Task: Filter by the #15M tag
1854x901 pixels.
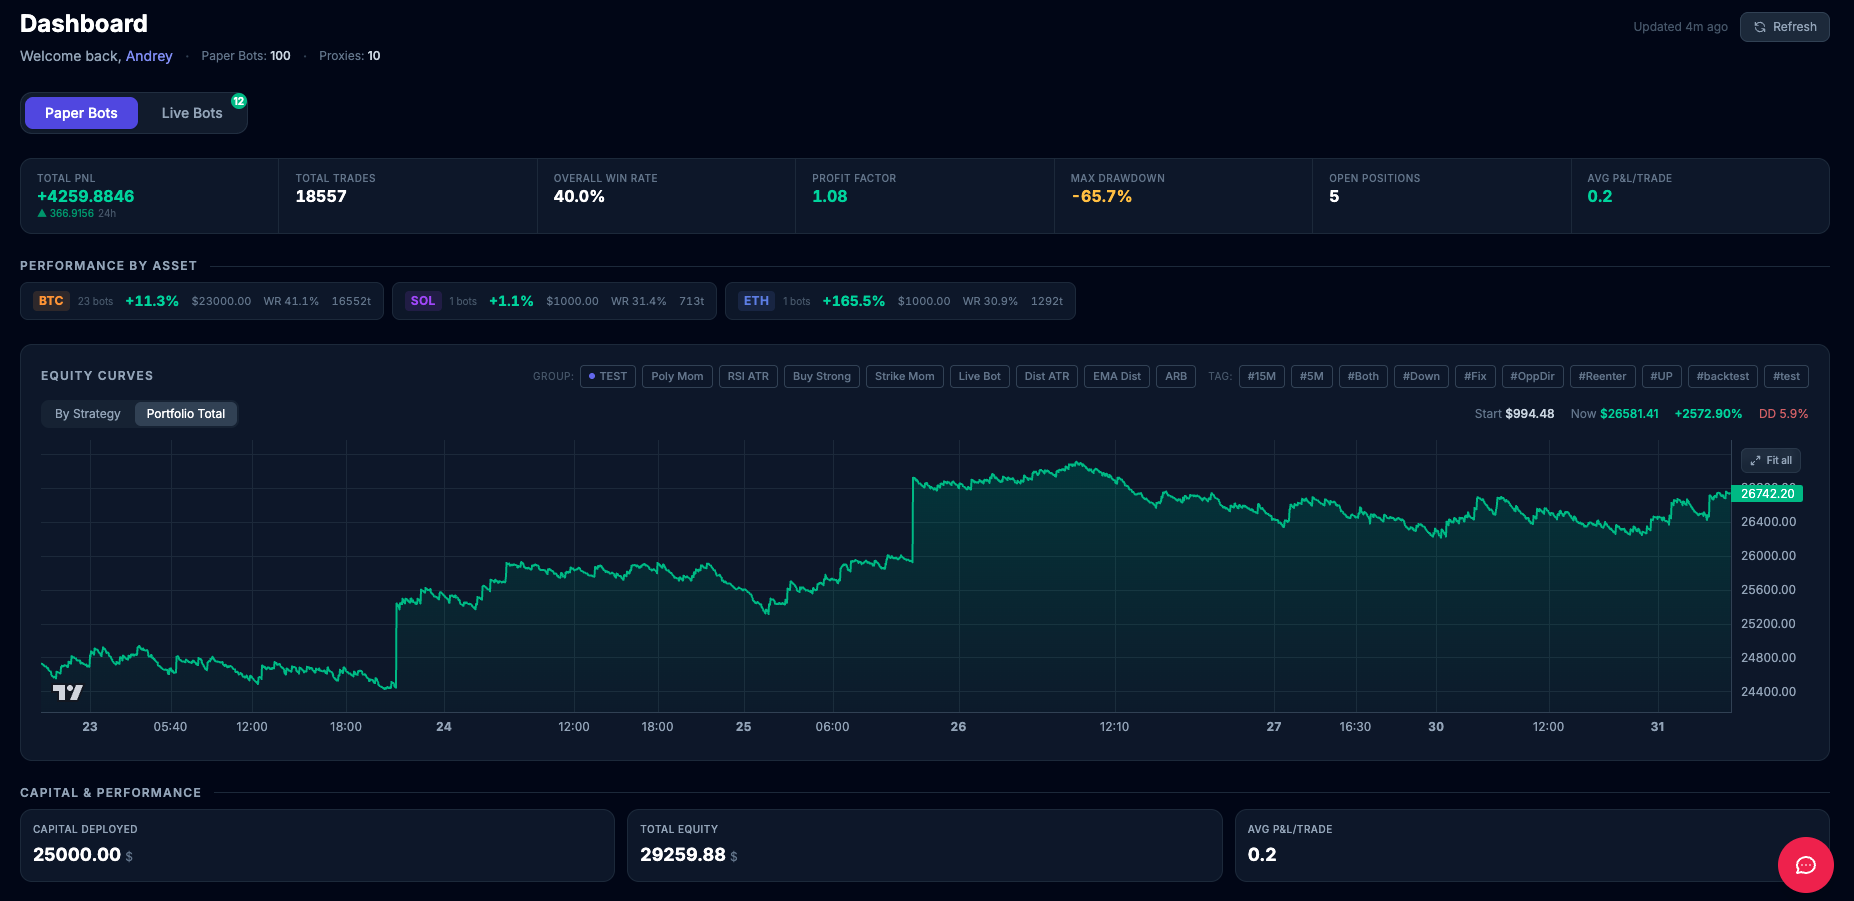Action: (1262, 377)
